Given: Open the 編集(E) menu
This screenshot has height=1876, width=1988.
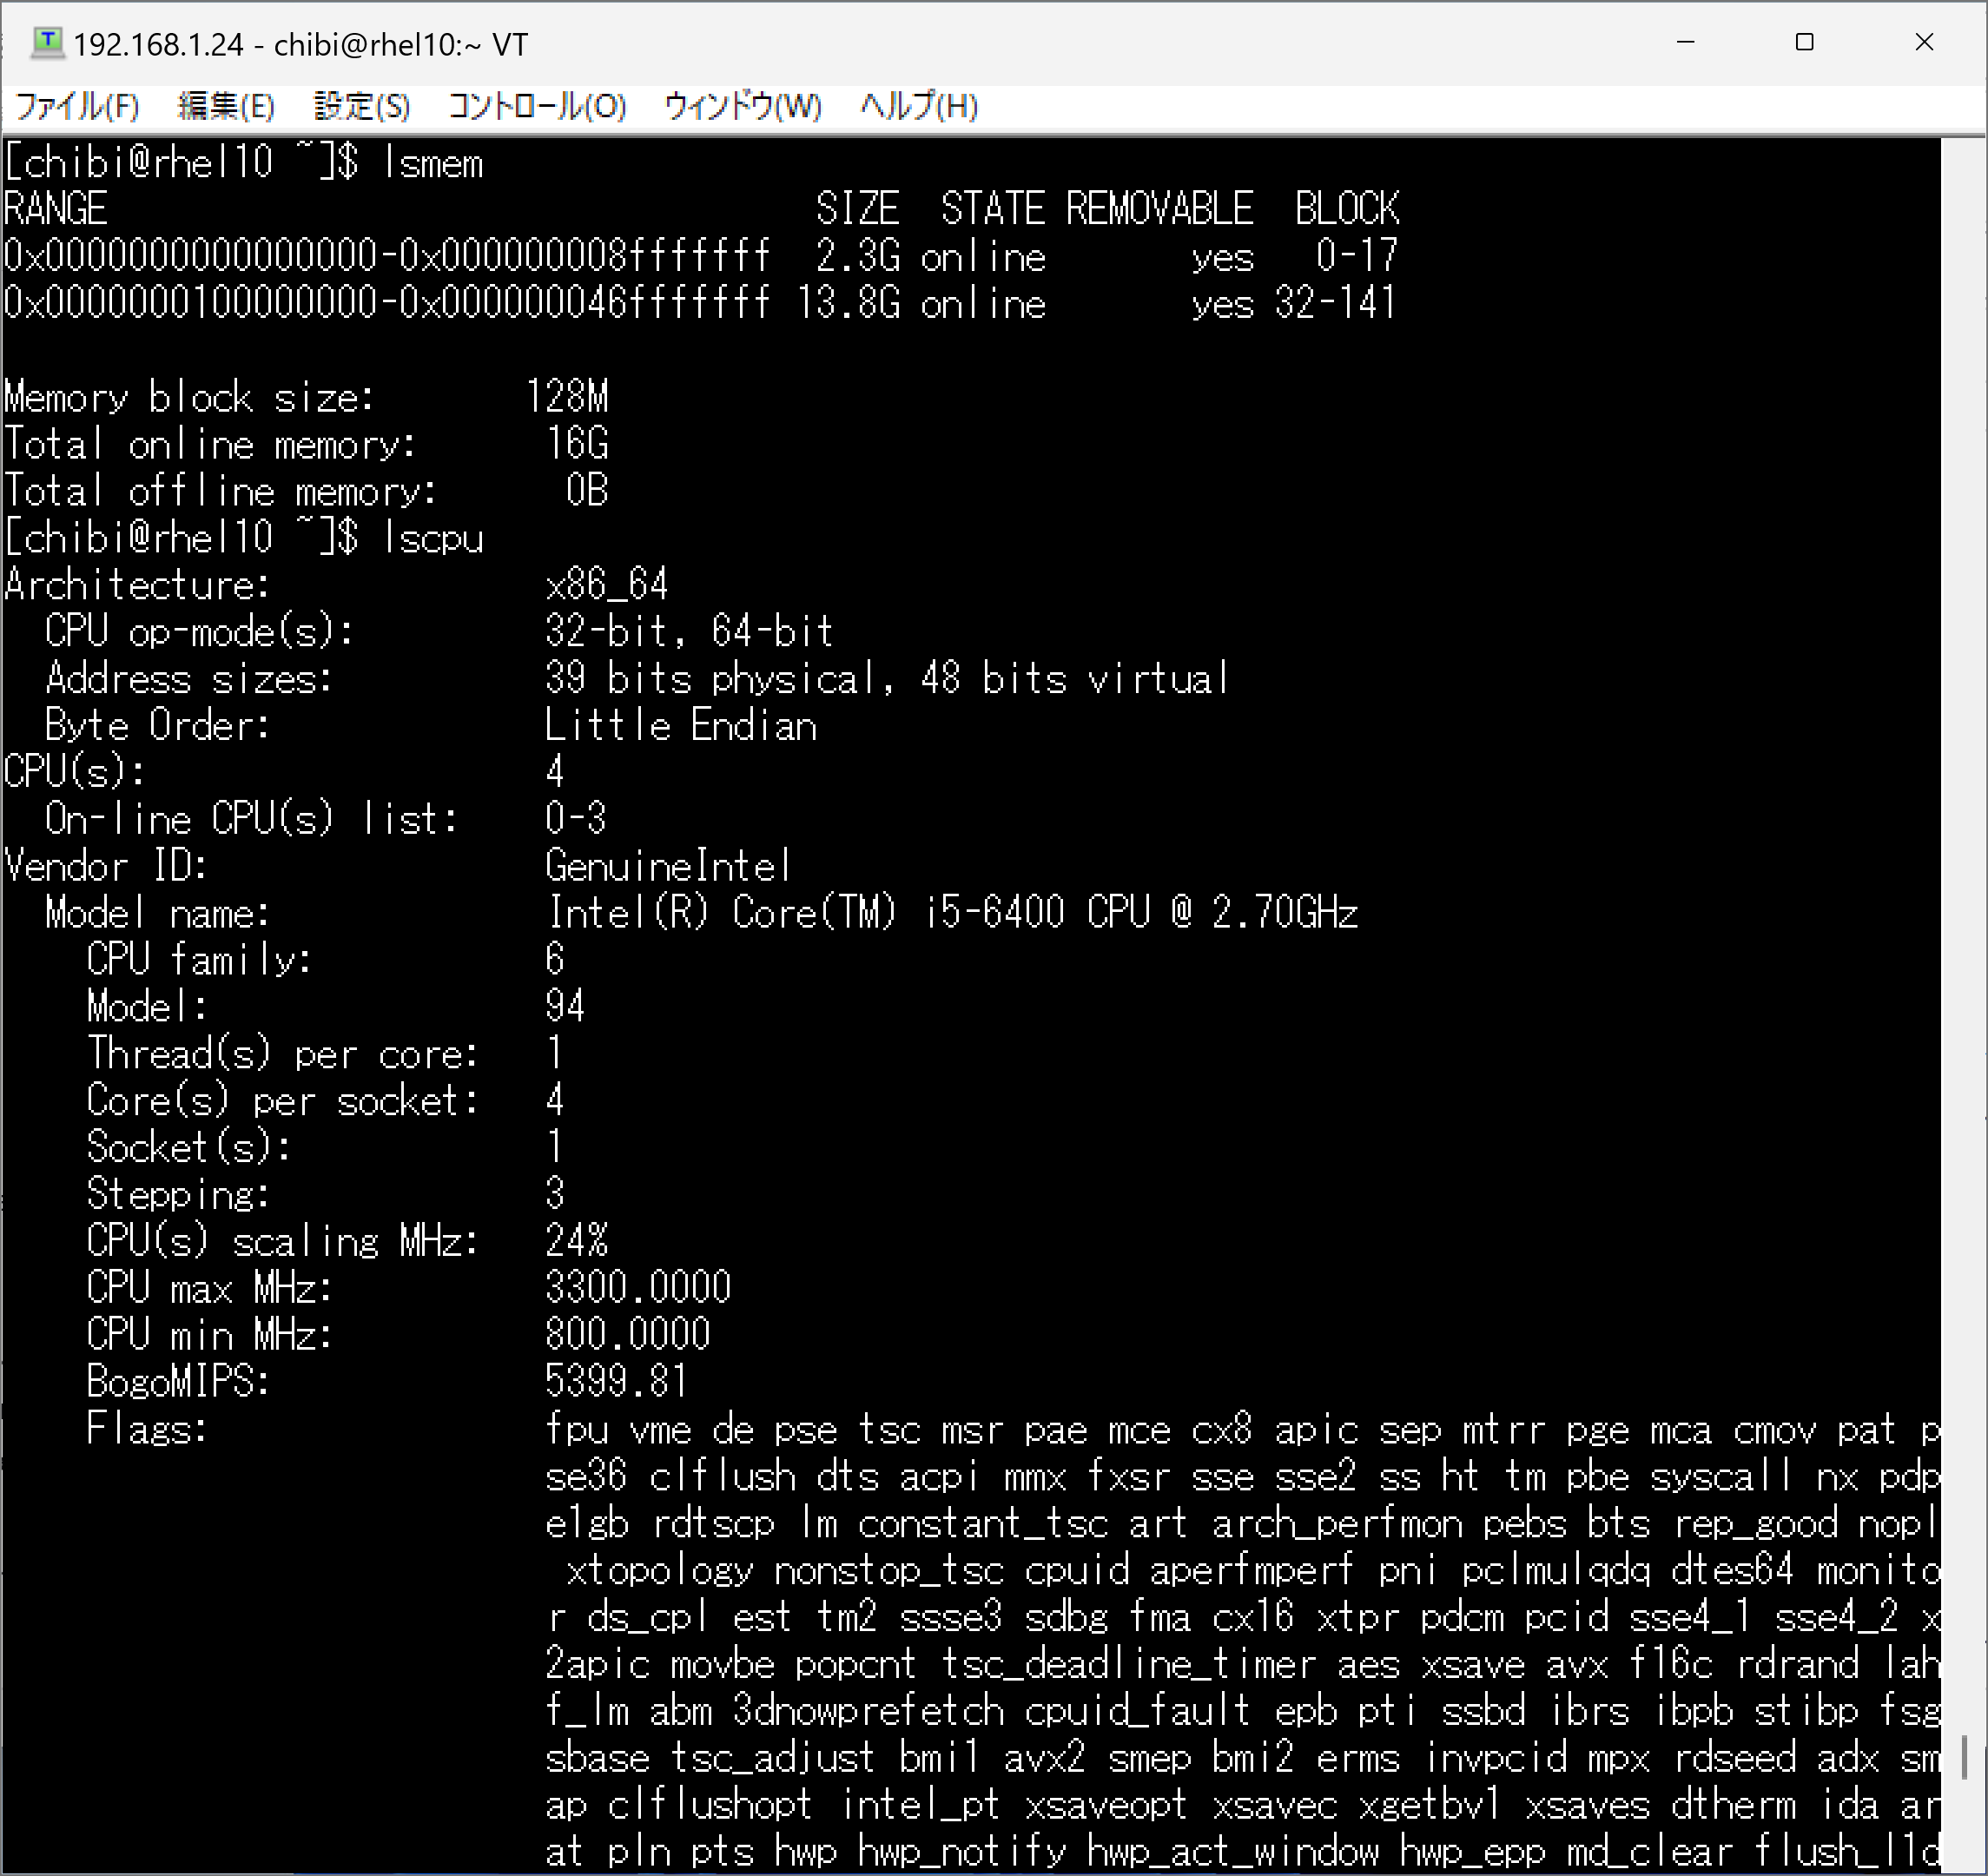Looking at the screenshot, I should 225,106.
